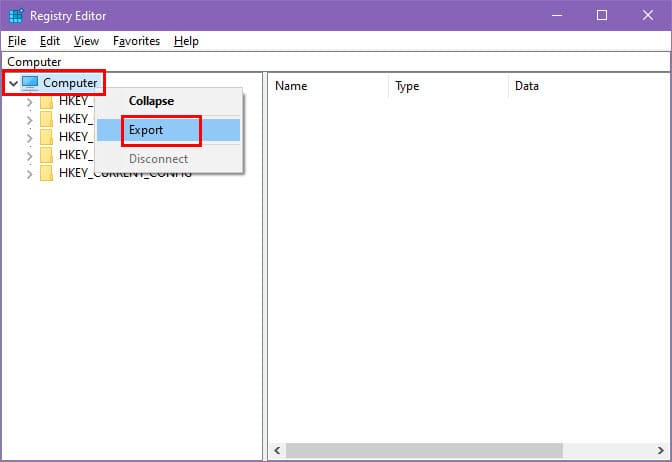Close the Registry Editor window
The height and width of the screenshot is (462, 672).
coord(648,15)
